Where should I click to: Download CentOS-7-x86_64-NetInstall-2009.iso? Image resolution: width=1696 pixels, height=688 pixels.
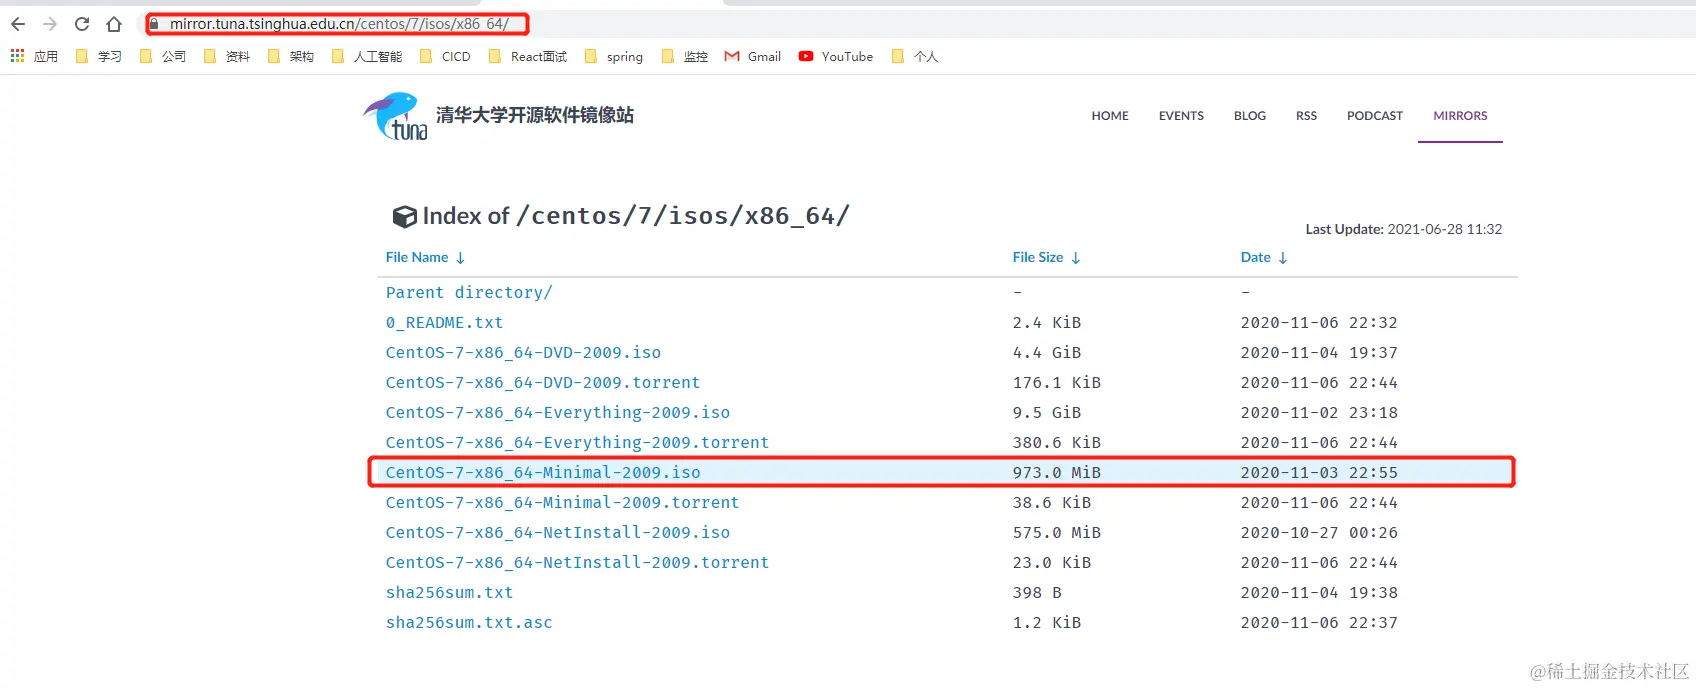[558, 533]
